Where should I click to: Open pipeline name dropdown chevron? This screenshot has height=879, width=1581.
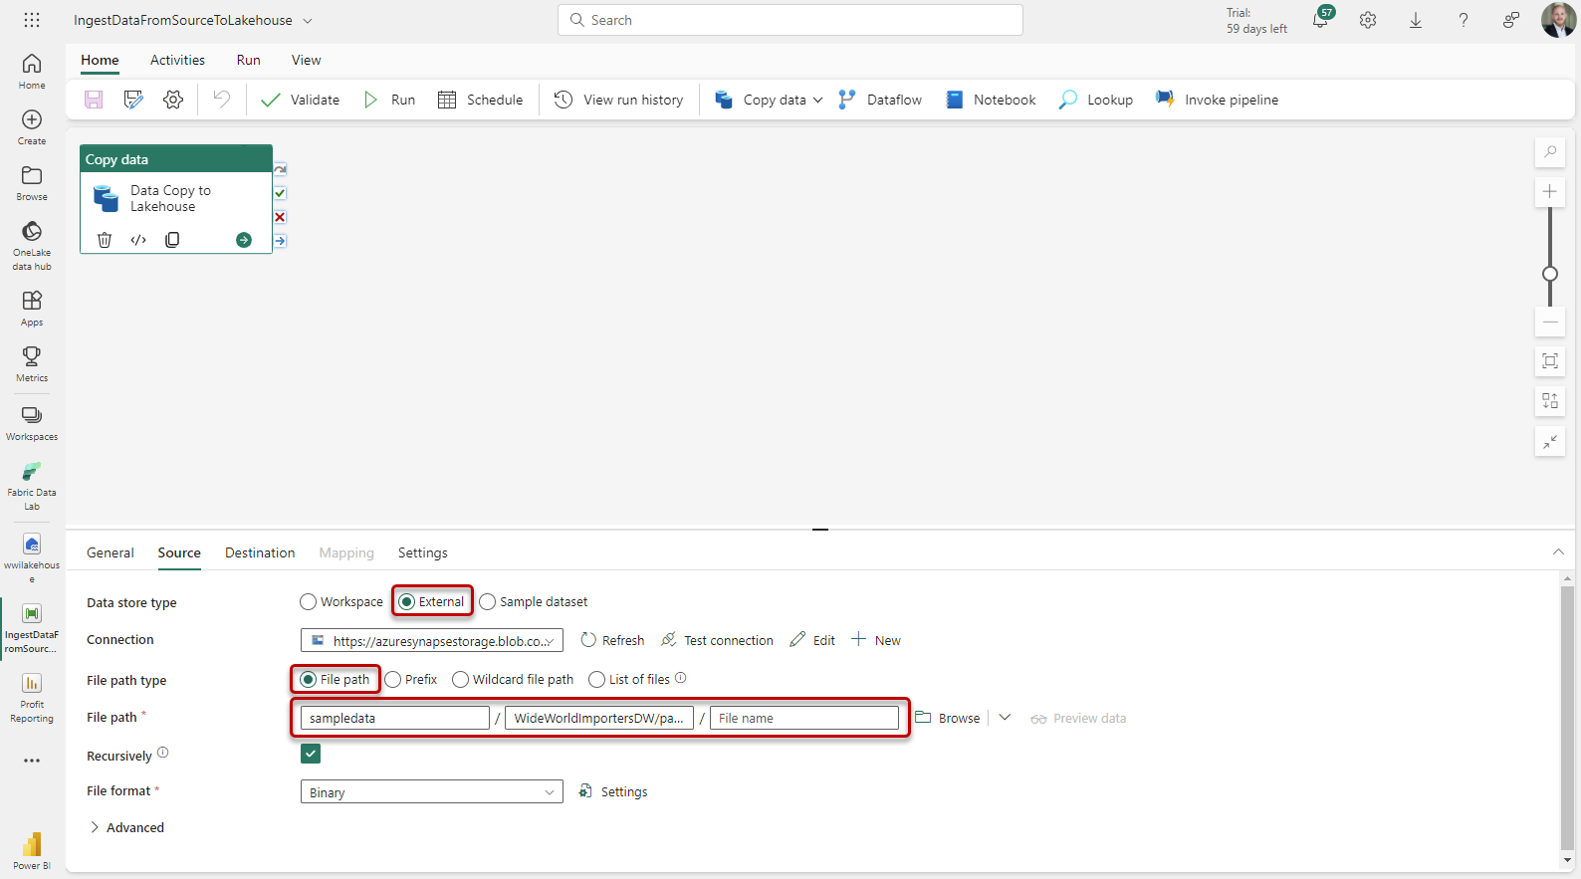click(308, 21)
